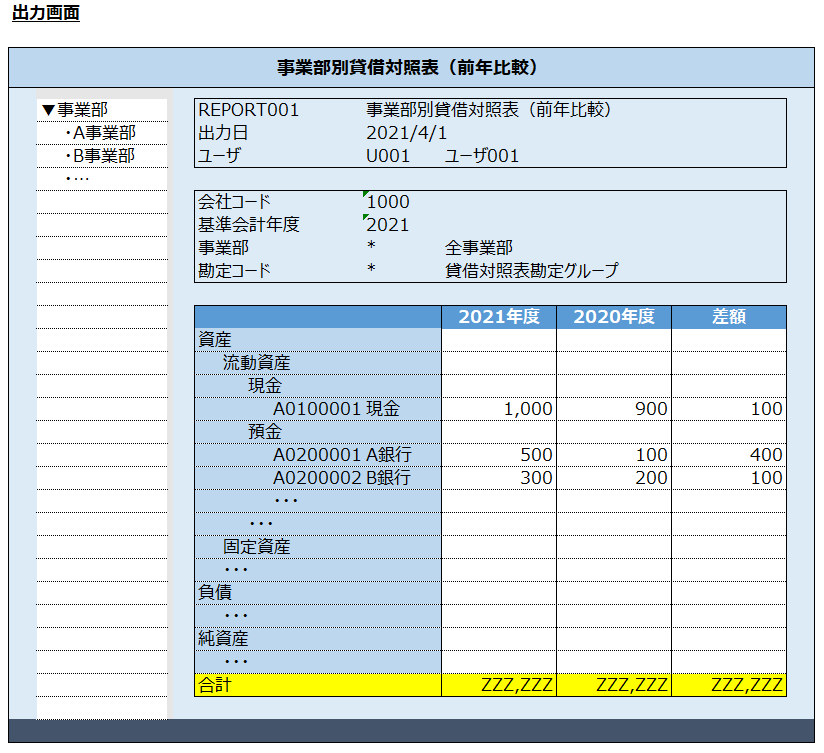Viewport: 824px width, 753px height.
Task: Click the 2020年度 column header
Action: pos(613,317)
